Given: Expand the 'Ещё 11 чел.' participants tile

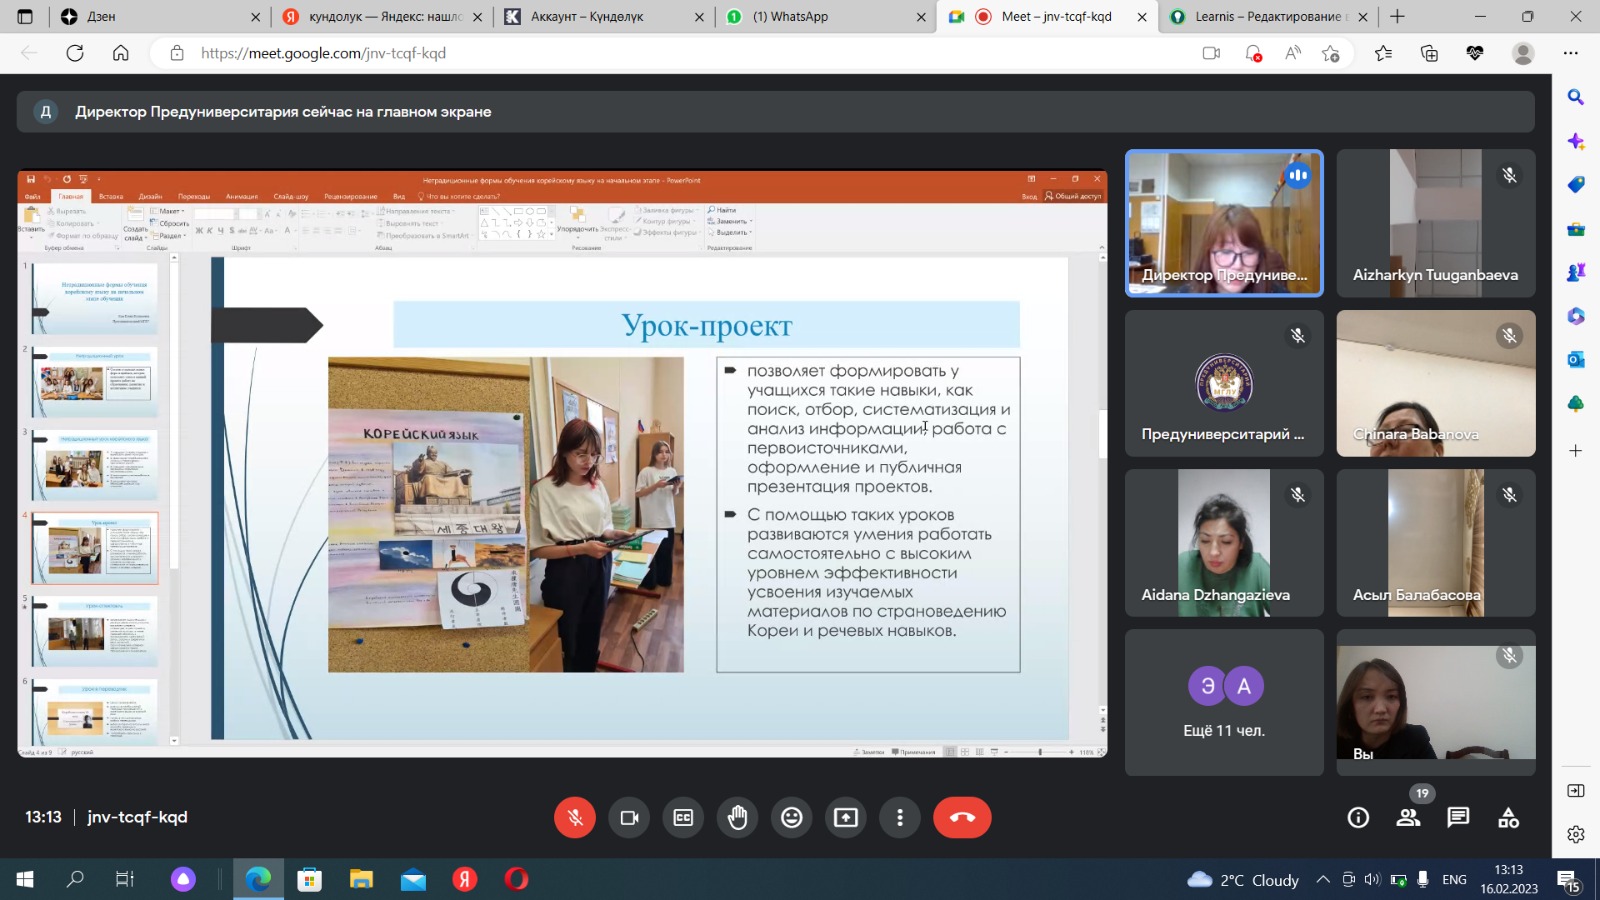Looking at the screenshot, I should point(1224,702).
